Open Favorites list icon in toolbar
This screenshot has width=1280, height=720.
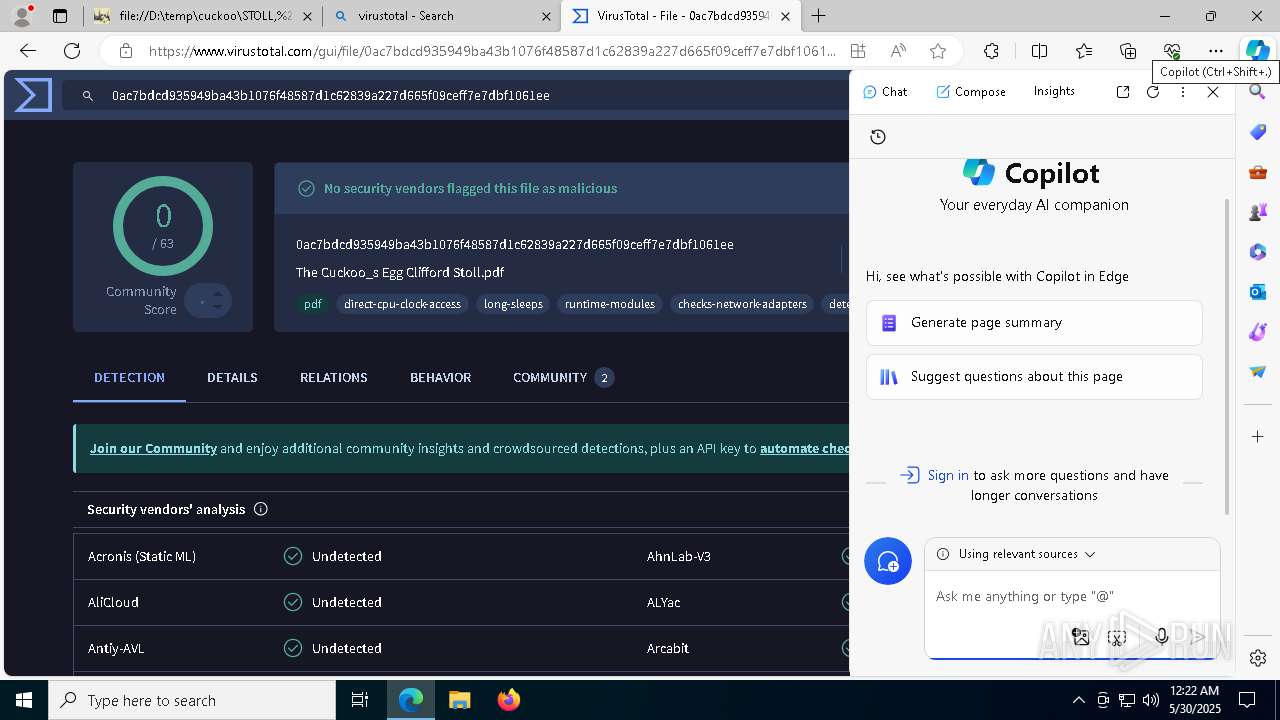1084,51
